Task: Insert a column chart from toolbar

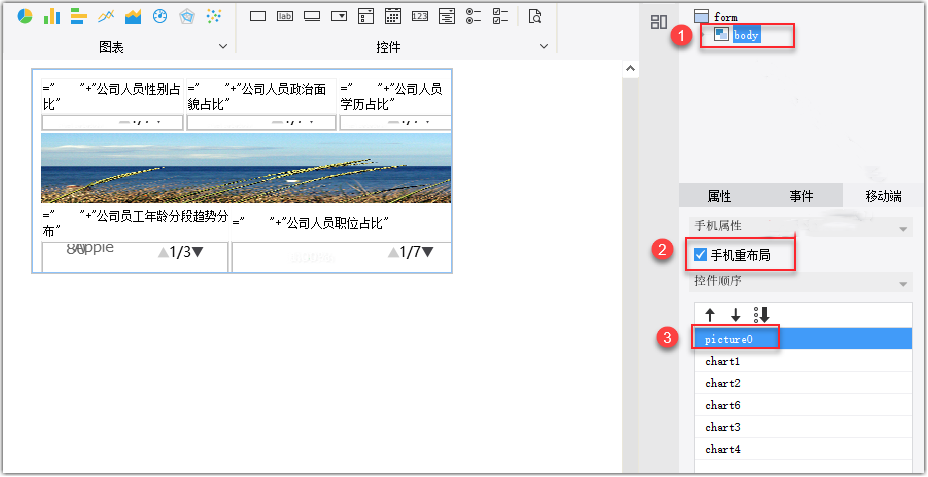Action: coord(52,16)
